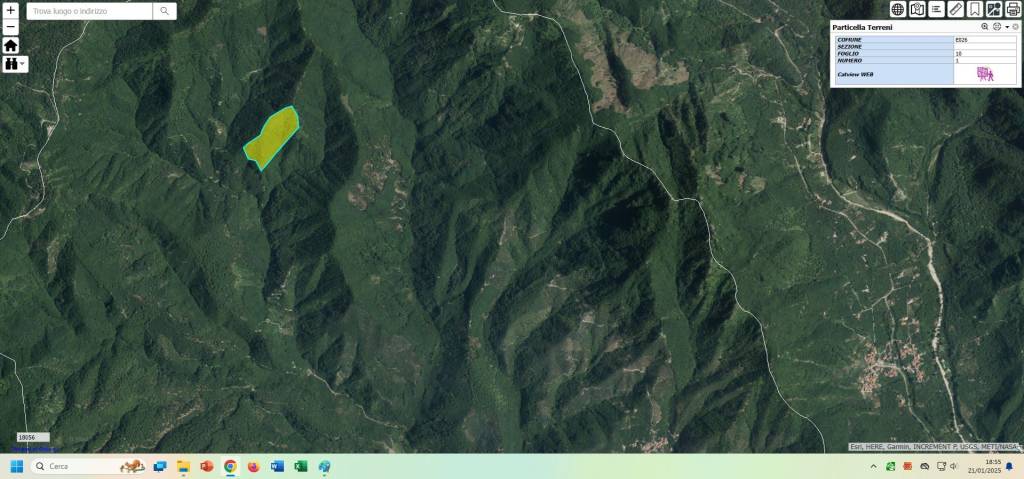Open the binoculars search dropdown
Viewport: 1024px width, 479px height.
pyautogui.click(x=15, y=64)
